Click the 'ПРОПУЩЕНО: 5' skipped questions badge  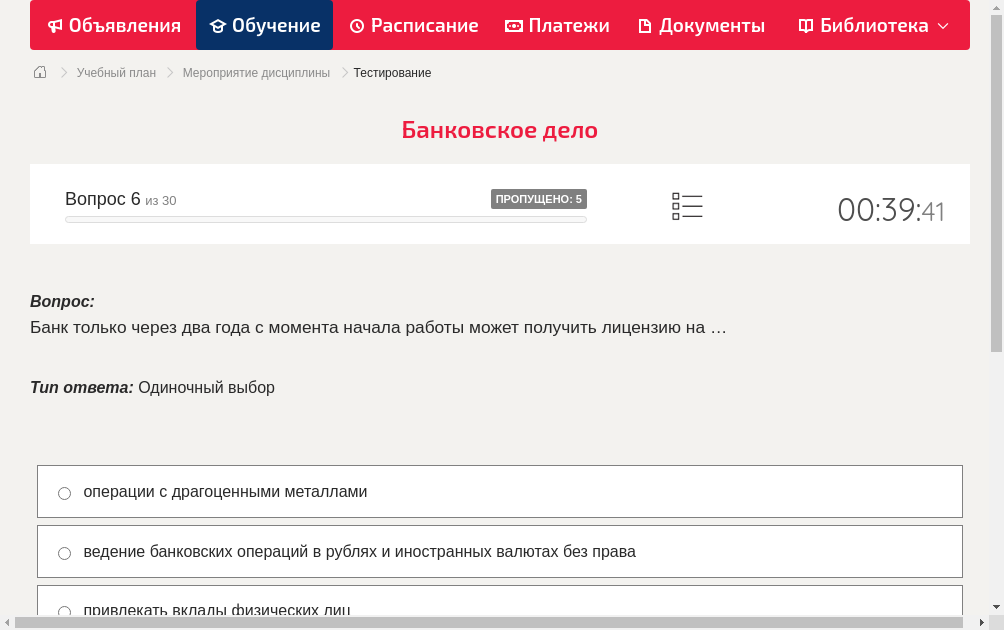tap(539, 199)
